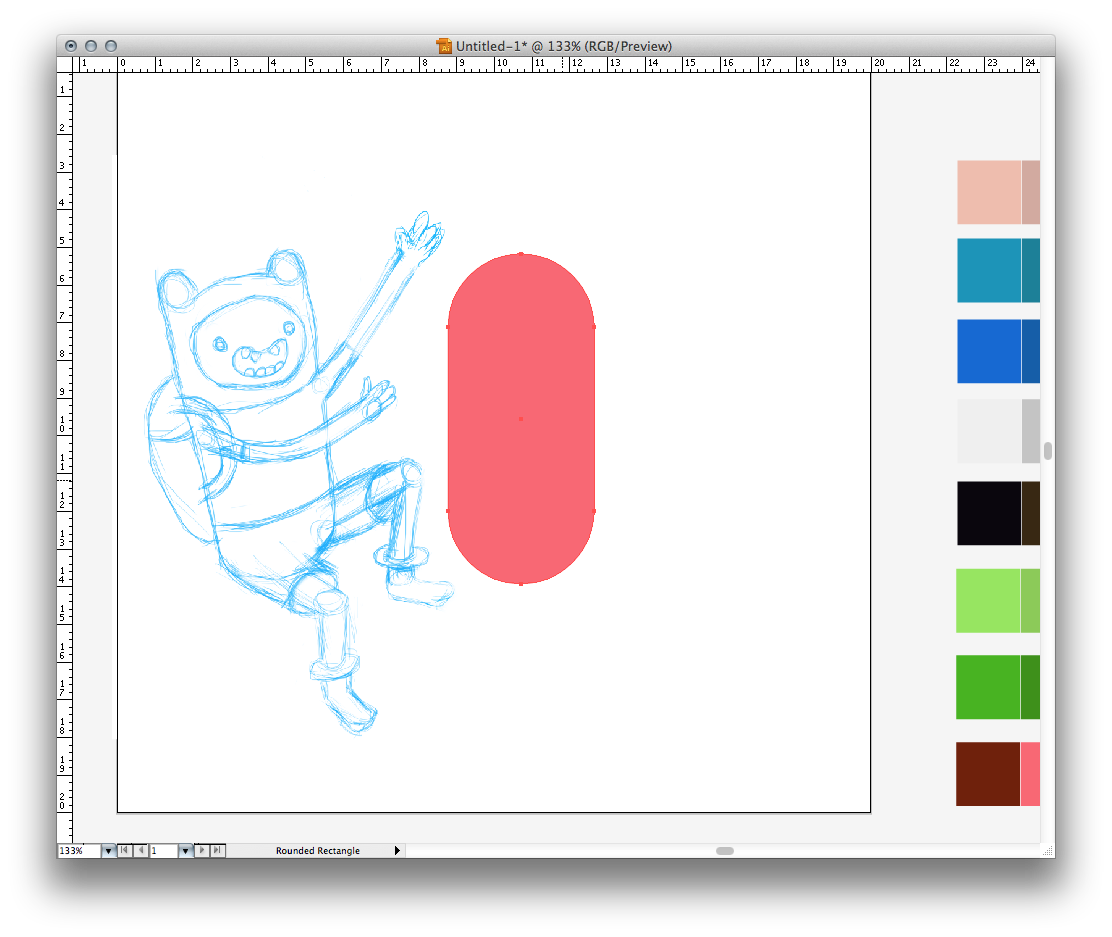Click the center point of the rounded rectangle
This screenshot has height=937, width=1112.
[x=521, y=419]
